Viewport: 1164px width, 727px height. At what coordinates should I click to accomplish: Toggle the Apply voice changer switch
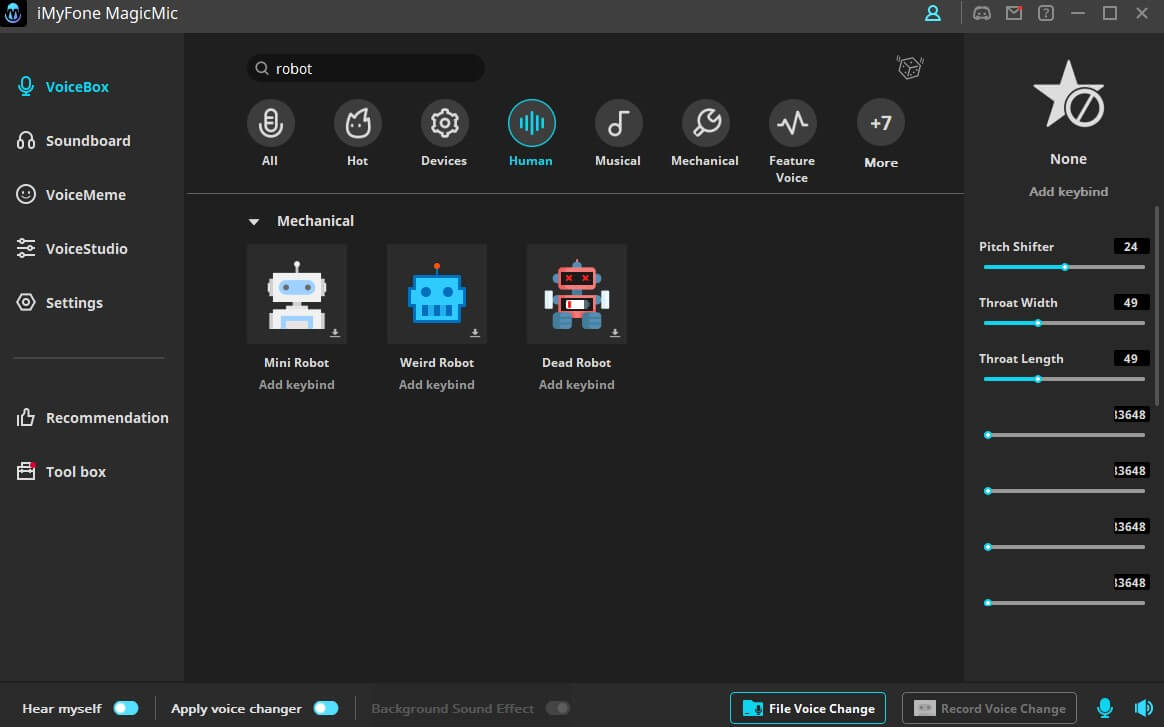(326, 708)
